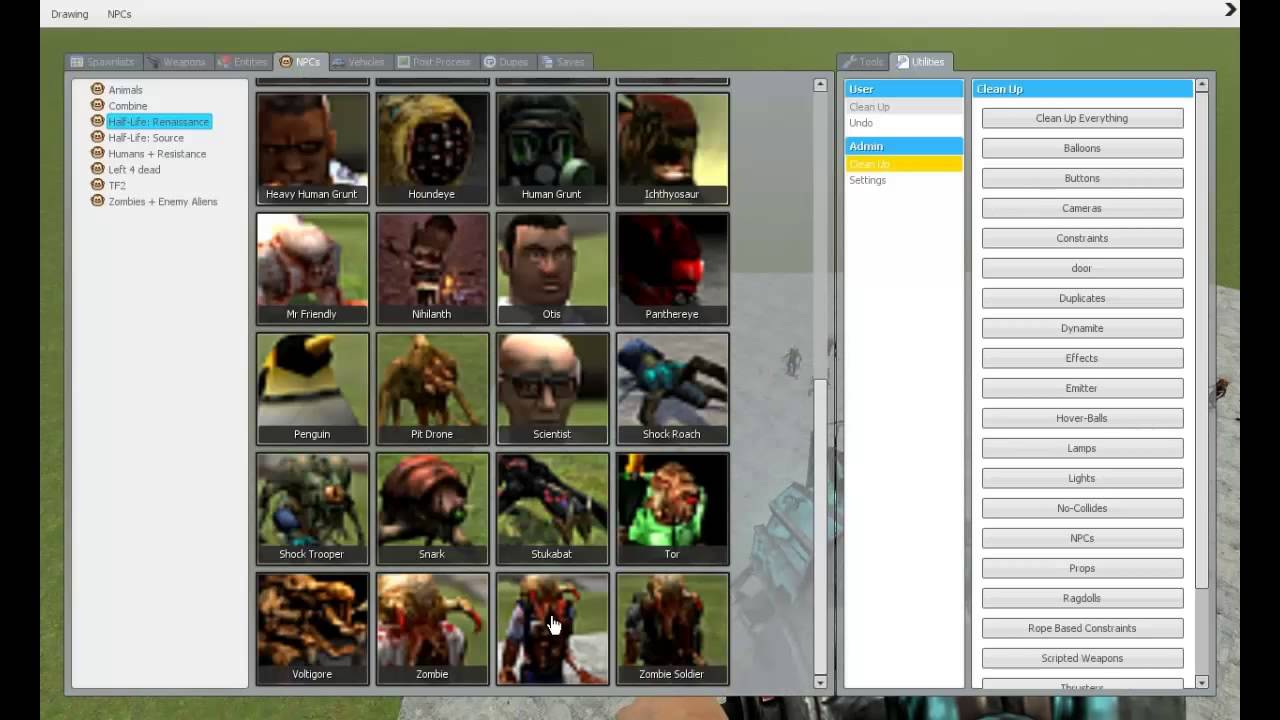1280x720 pixels.
Task: Clean up Hover-Balls
Action: [1082, 418]
